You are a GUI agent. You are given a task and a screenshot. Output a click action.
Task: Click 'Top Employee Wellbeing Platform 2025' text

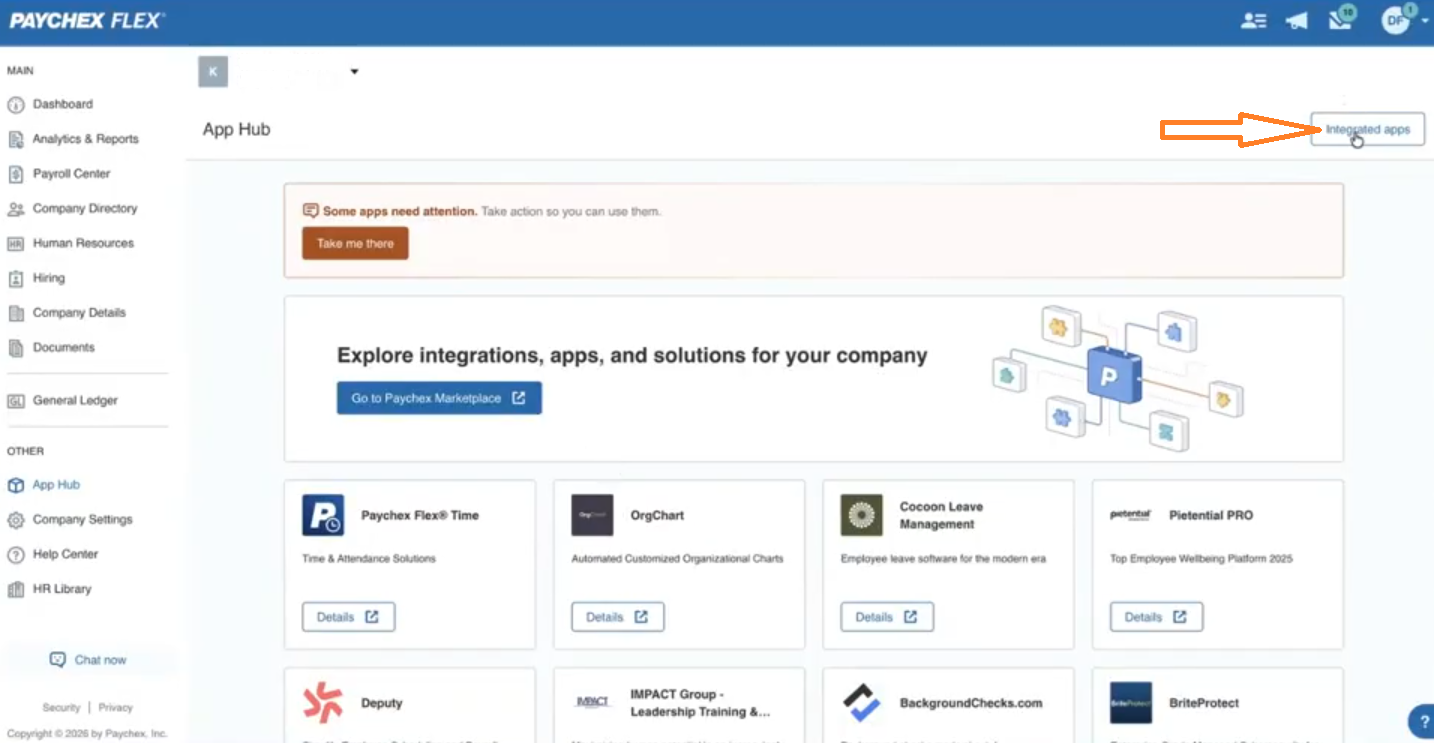(x=1201, y=559)
